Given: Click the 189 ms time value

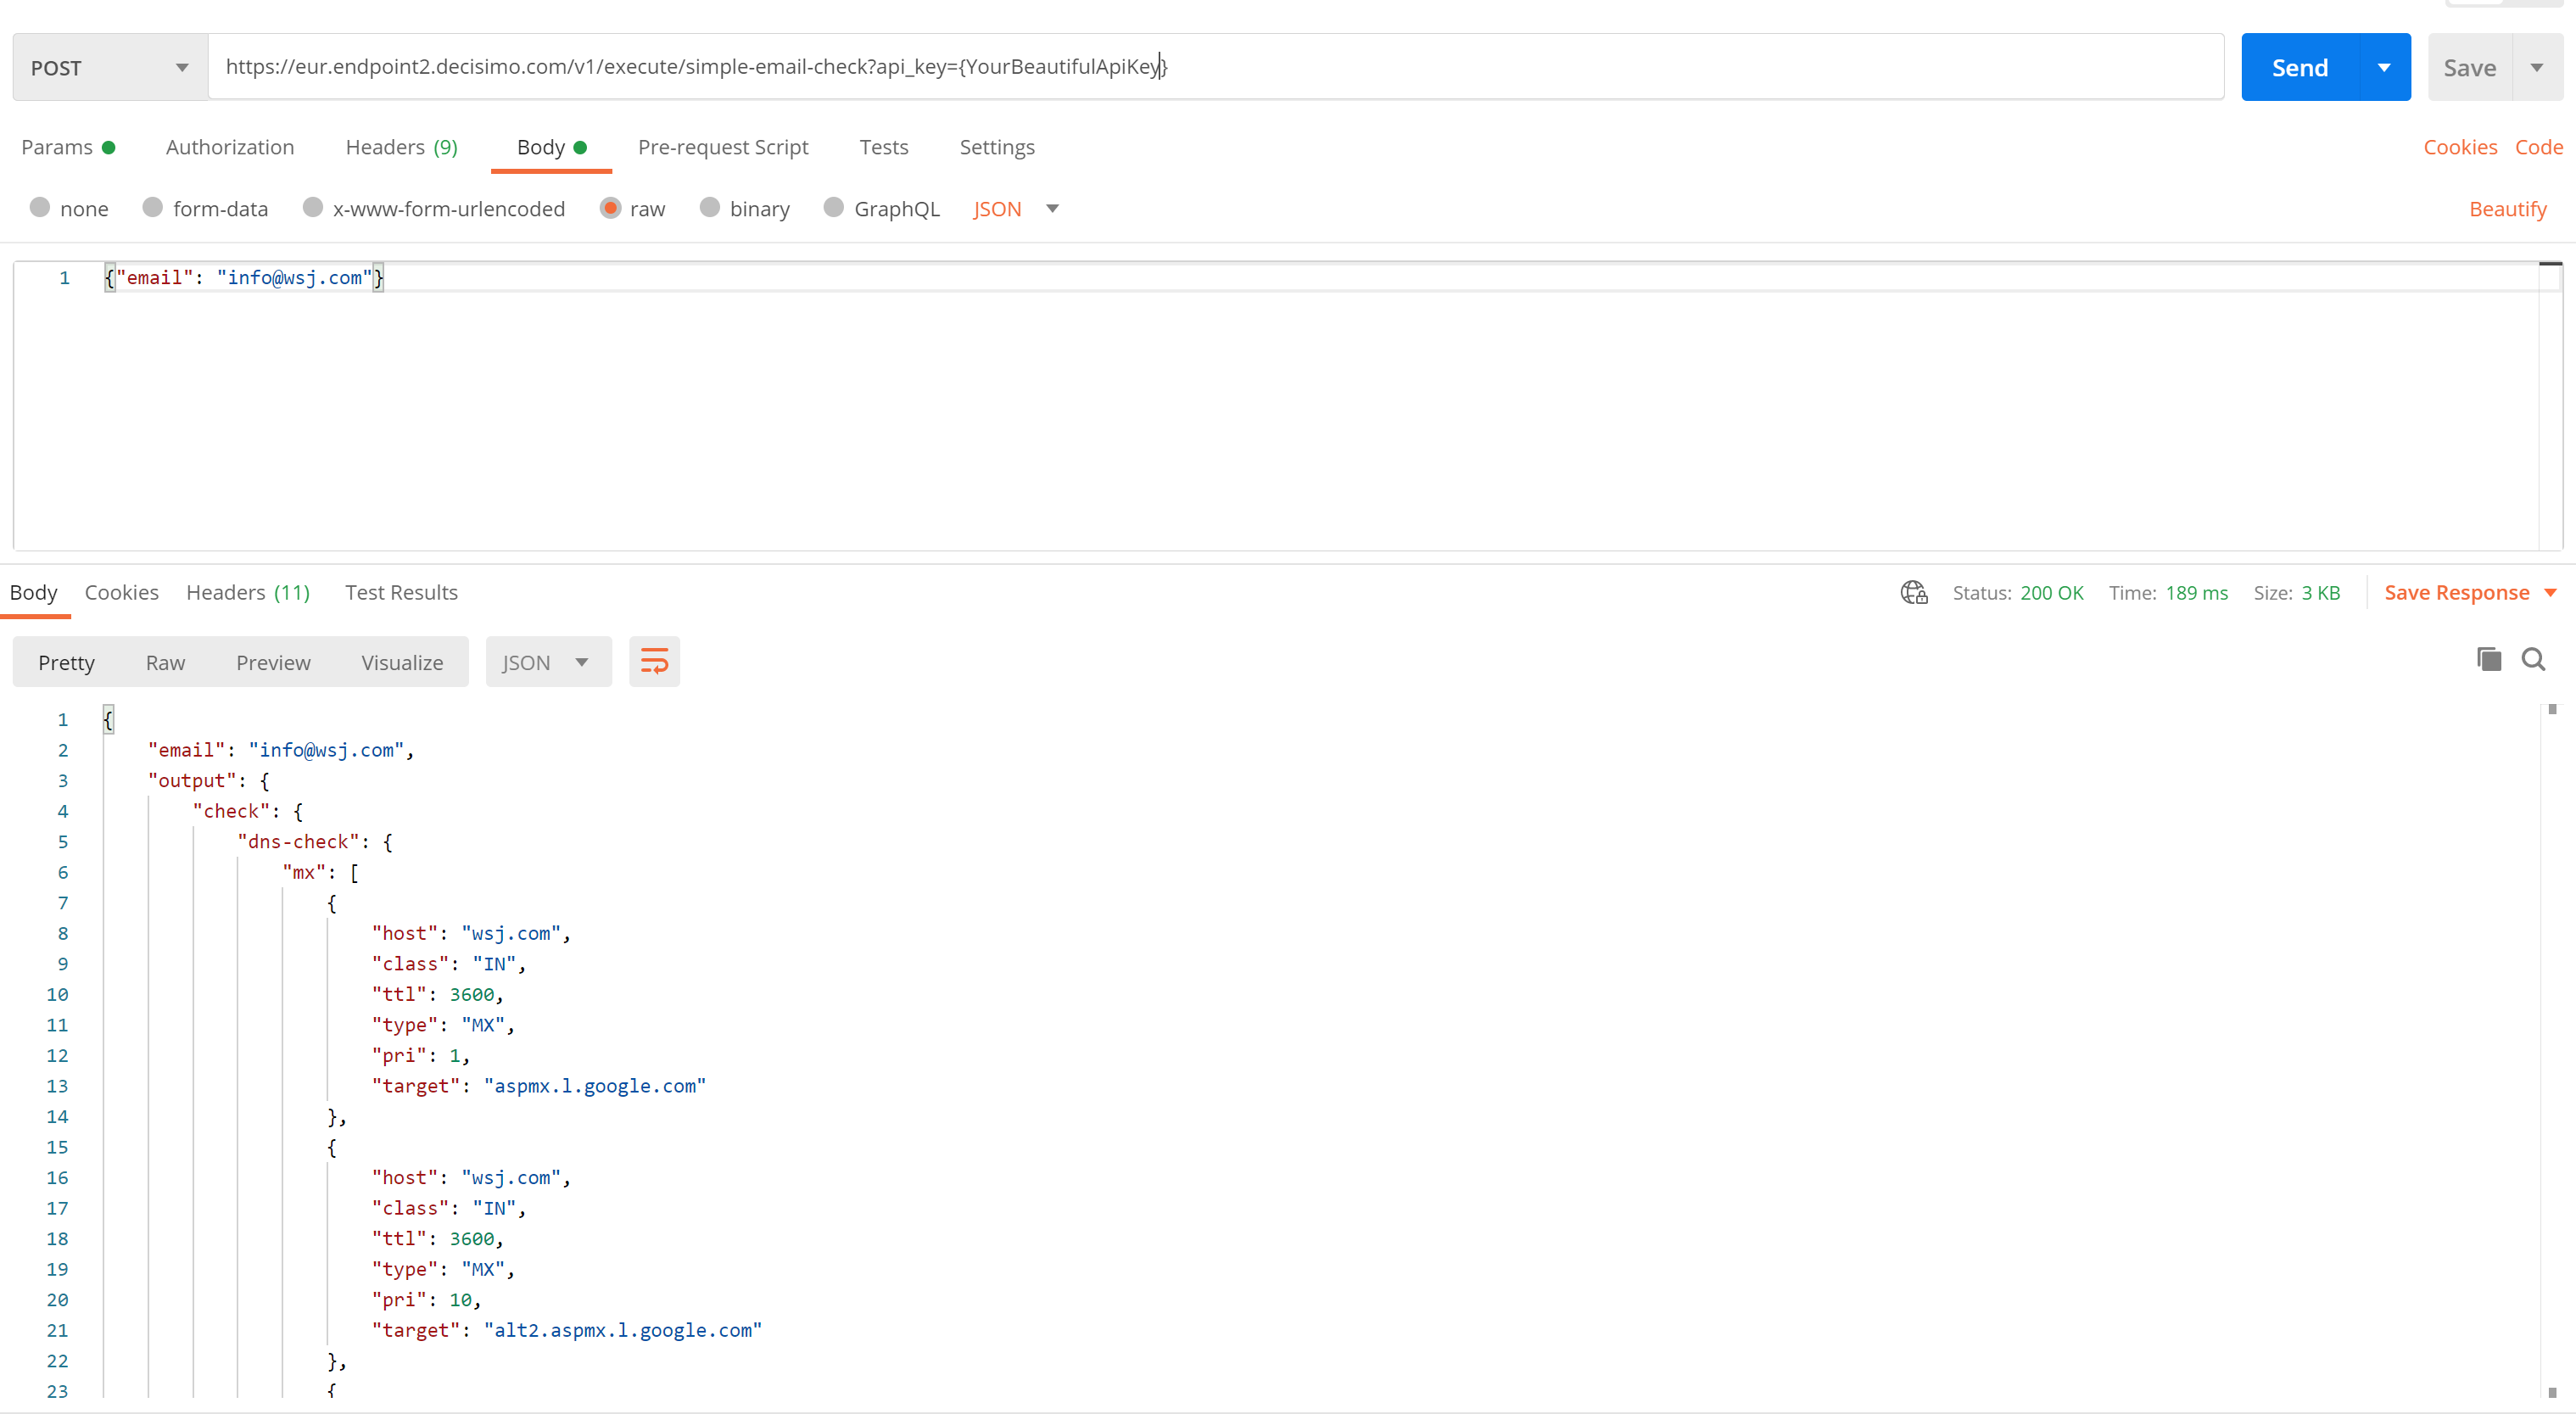Looking at the screenshot, I should click(x=2197, y=593).
